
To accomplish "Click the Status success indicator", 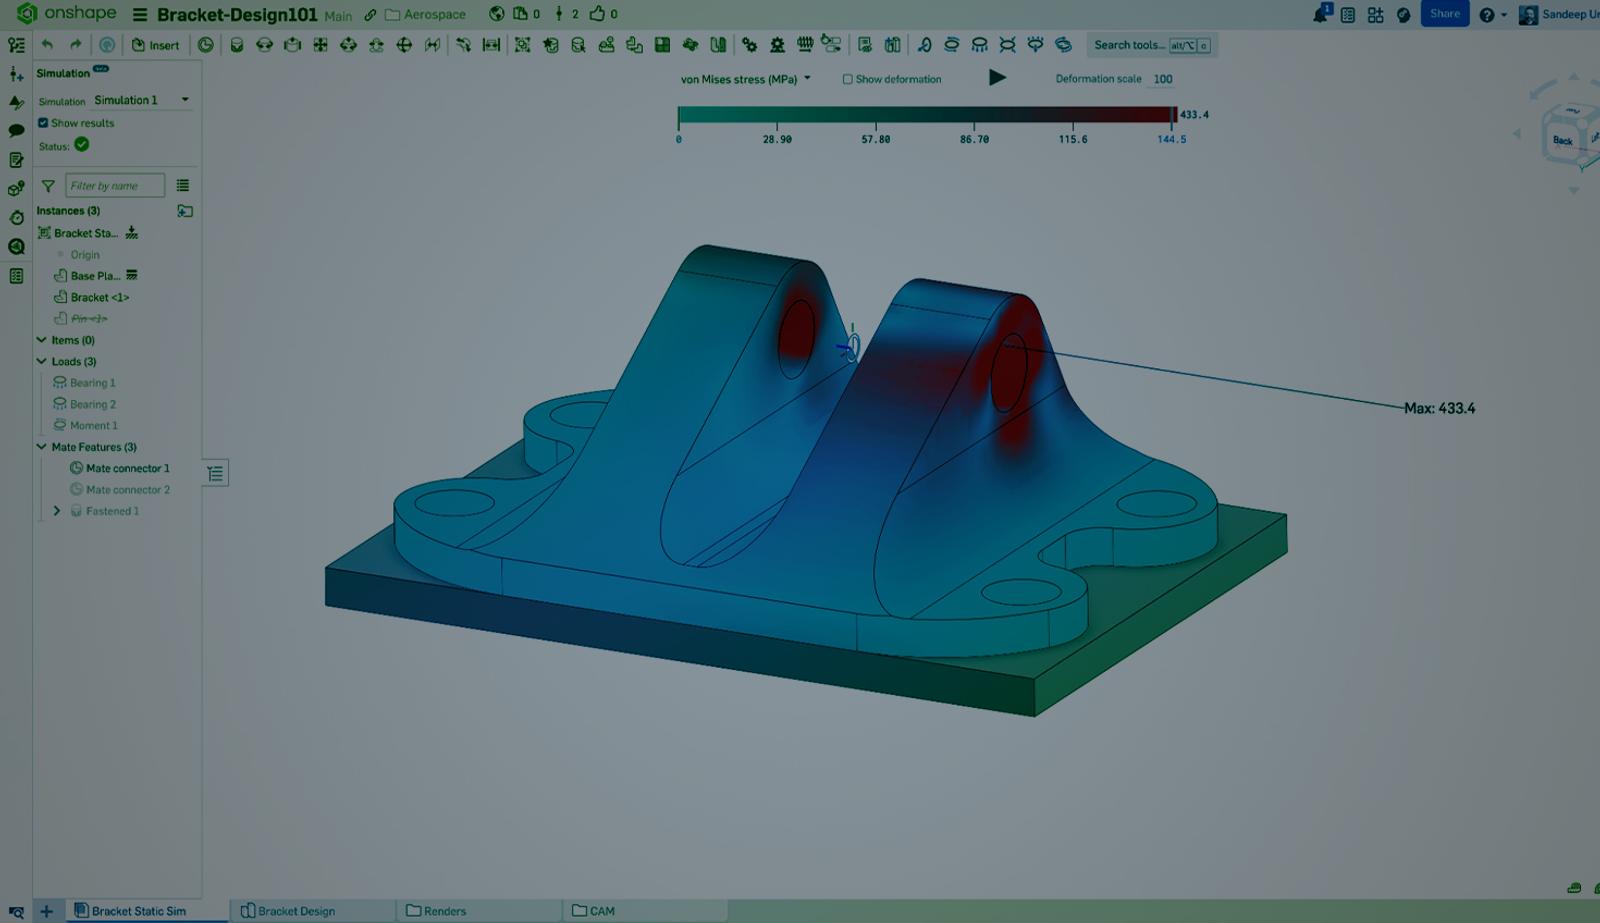I will coord(81,145).
